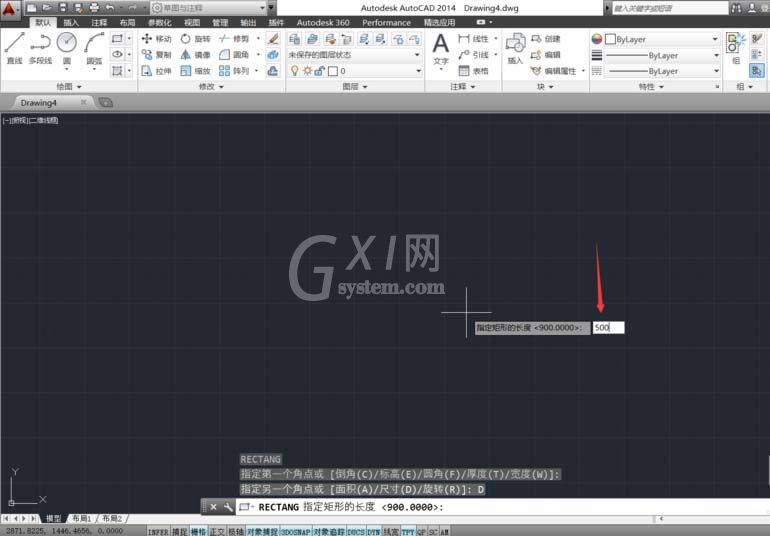This screenshot has height=536, width=770.
Task: Expand the Layers (图层) panel
Action: (355, 86)
